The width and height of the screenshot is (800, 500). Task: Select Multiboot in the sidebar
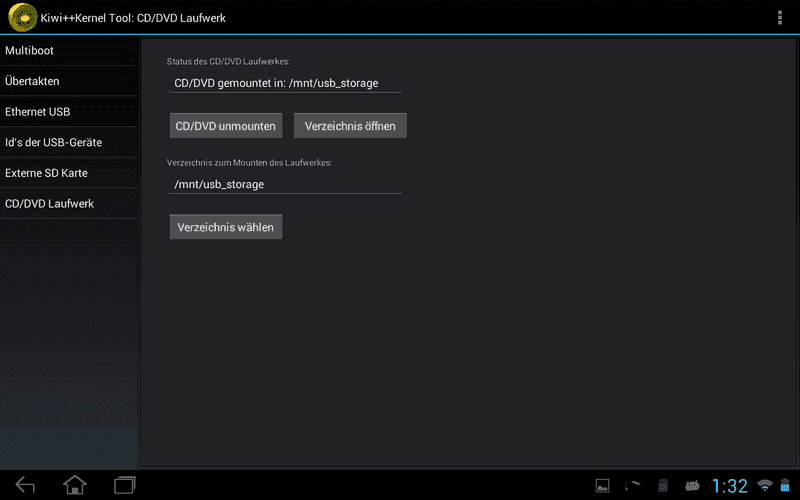[x=69, y=51]
